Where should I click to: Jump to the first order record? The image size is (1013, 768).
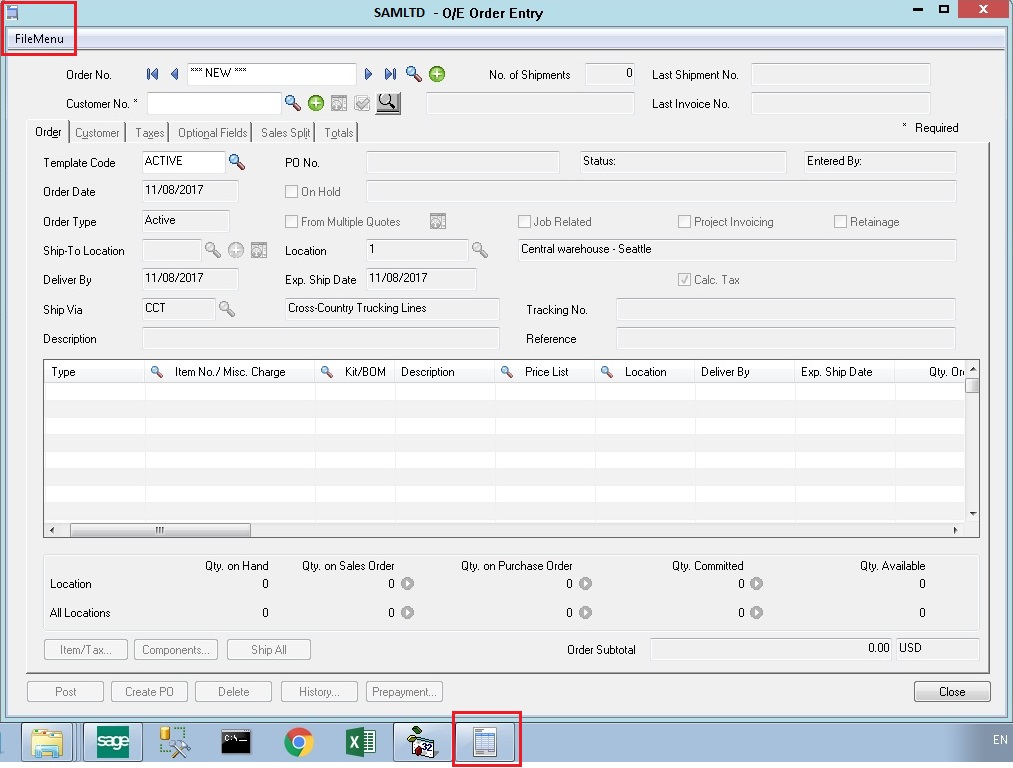click(x=153, y=75)
